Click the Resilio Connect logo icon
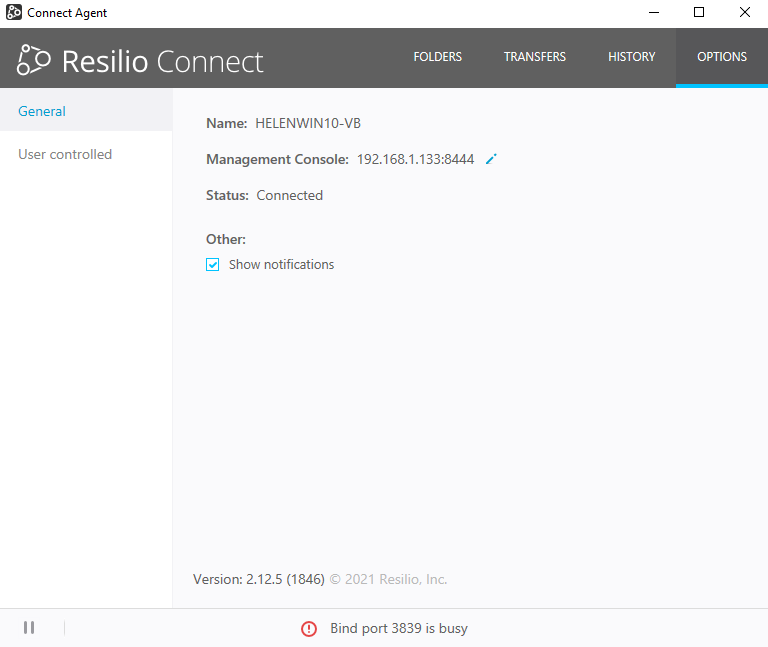Screen dimensions: 768x647 (x=34, y=60)
